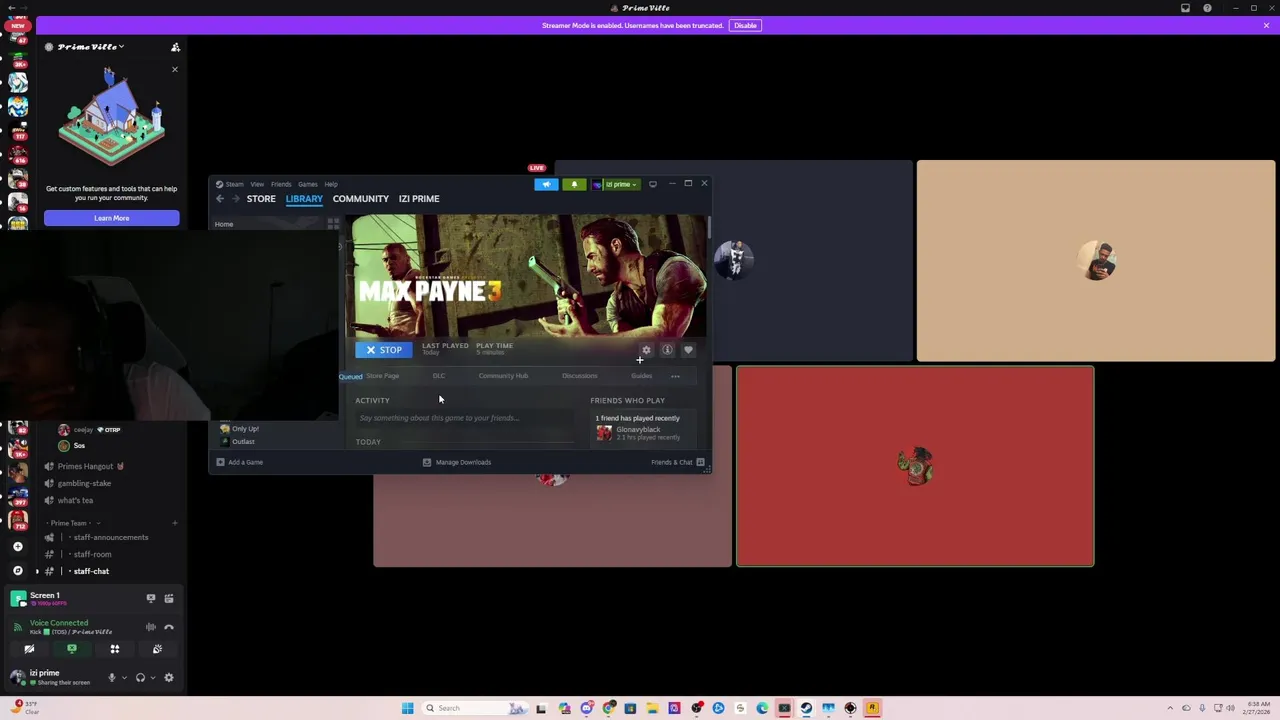Switch Steam to Big Picture mode icon
Screen dimensions: 1280x720
tap(653, 184)
